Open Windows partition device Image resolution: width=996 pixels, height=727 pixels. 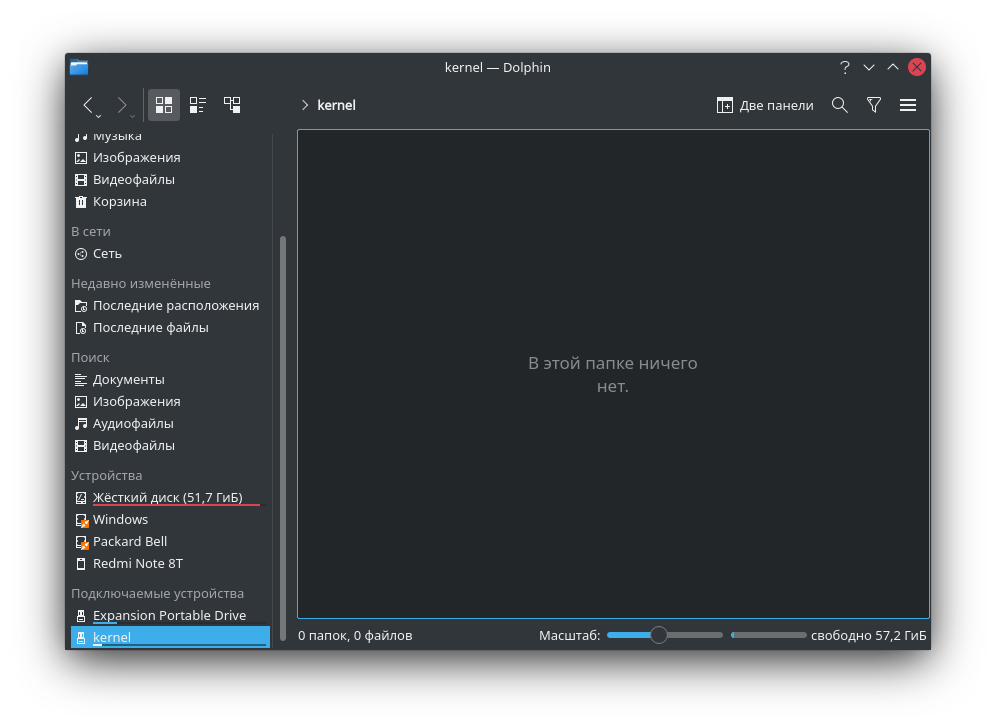point(170,520)
